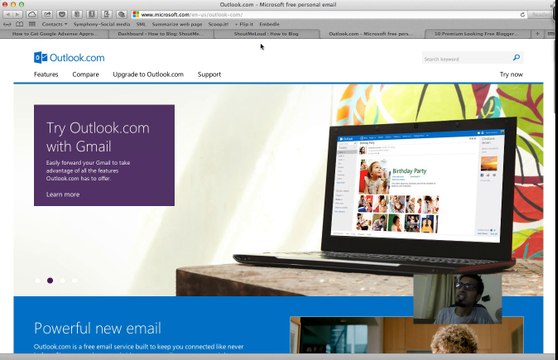The height and width of the screenshot is (360, 558).
Task: Select the second purple carousel dot
Action: coord(50,280)
